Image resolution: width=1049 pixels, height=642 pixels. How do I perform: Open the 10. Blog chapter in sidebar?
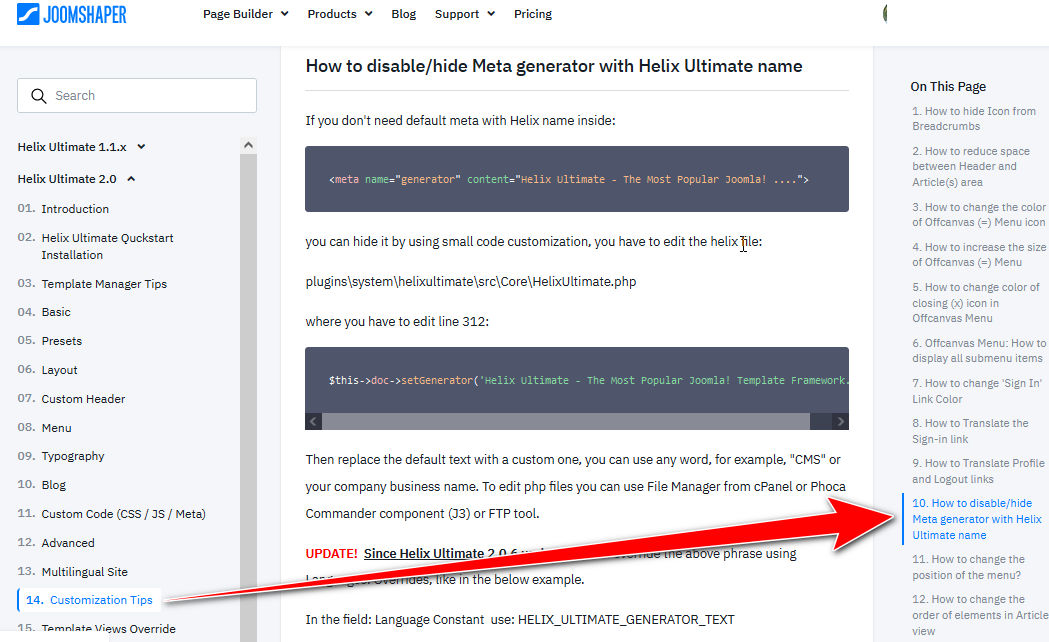click(41, 485)
